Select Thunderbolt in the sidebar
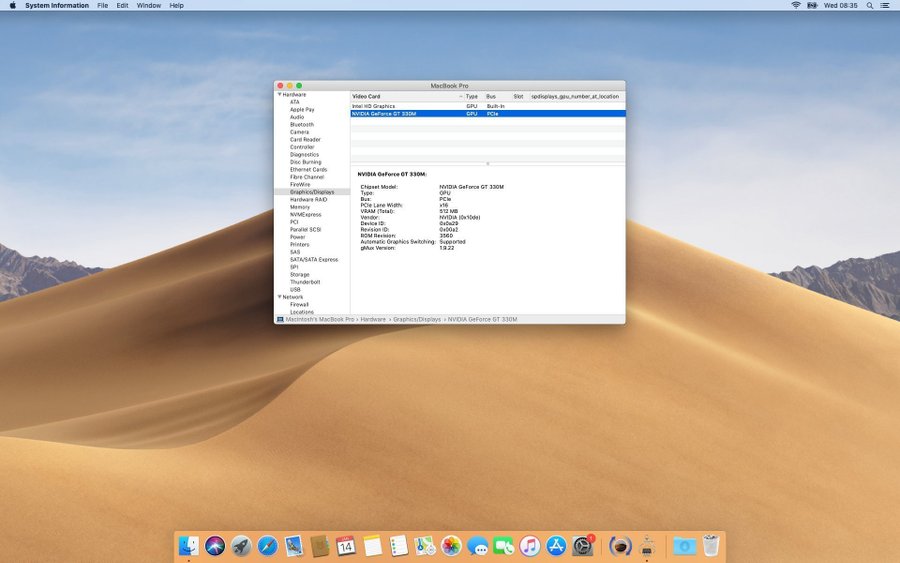 click(305, 282)
